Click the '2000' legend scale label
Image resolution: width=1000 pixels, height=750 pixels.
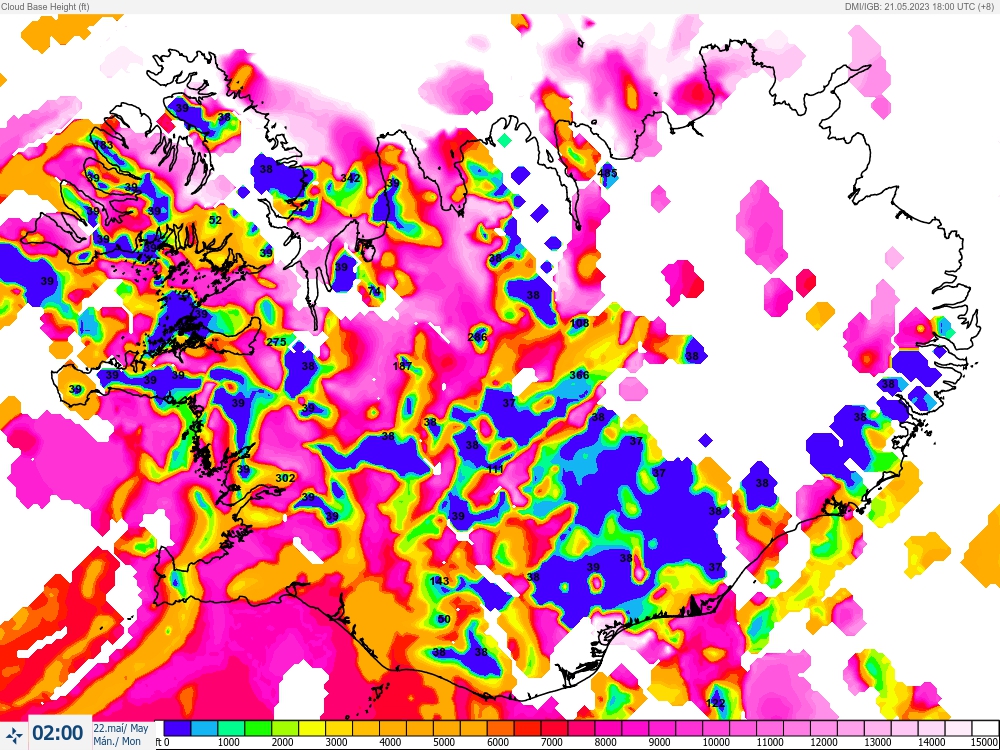pyautogui.click(x=283, y=742)
